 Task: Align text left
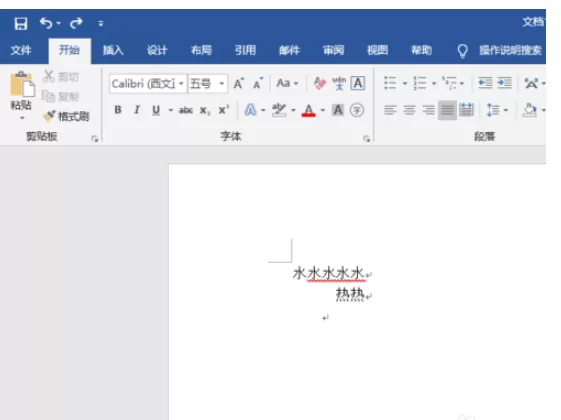click(390, 110)
